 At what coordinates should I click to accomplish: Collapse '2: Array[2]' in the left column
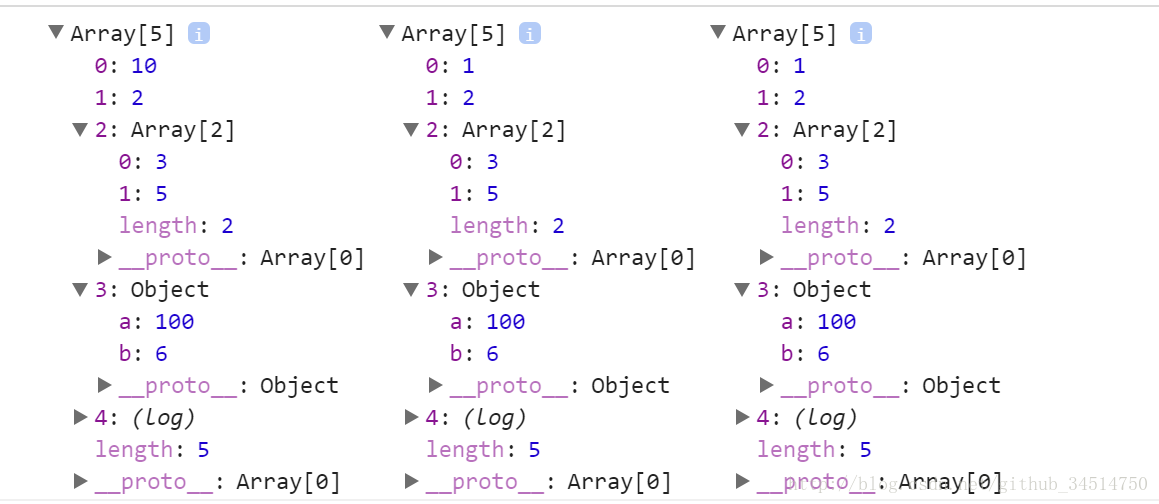[x=80, y=129]
